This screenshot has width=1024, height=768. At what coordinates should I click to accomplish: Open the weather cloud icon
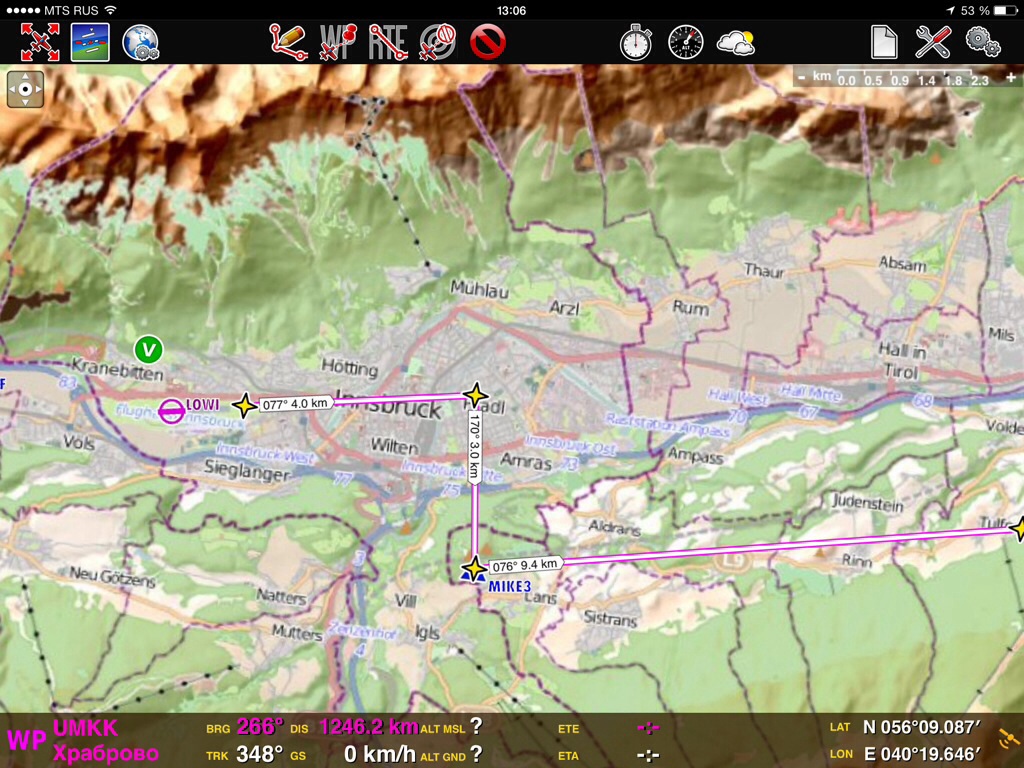(736, 42)
